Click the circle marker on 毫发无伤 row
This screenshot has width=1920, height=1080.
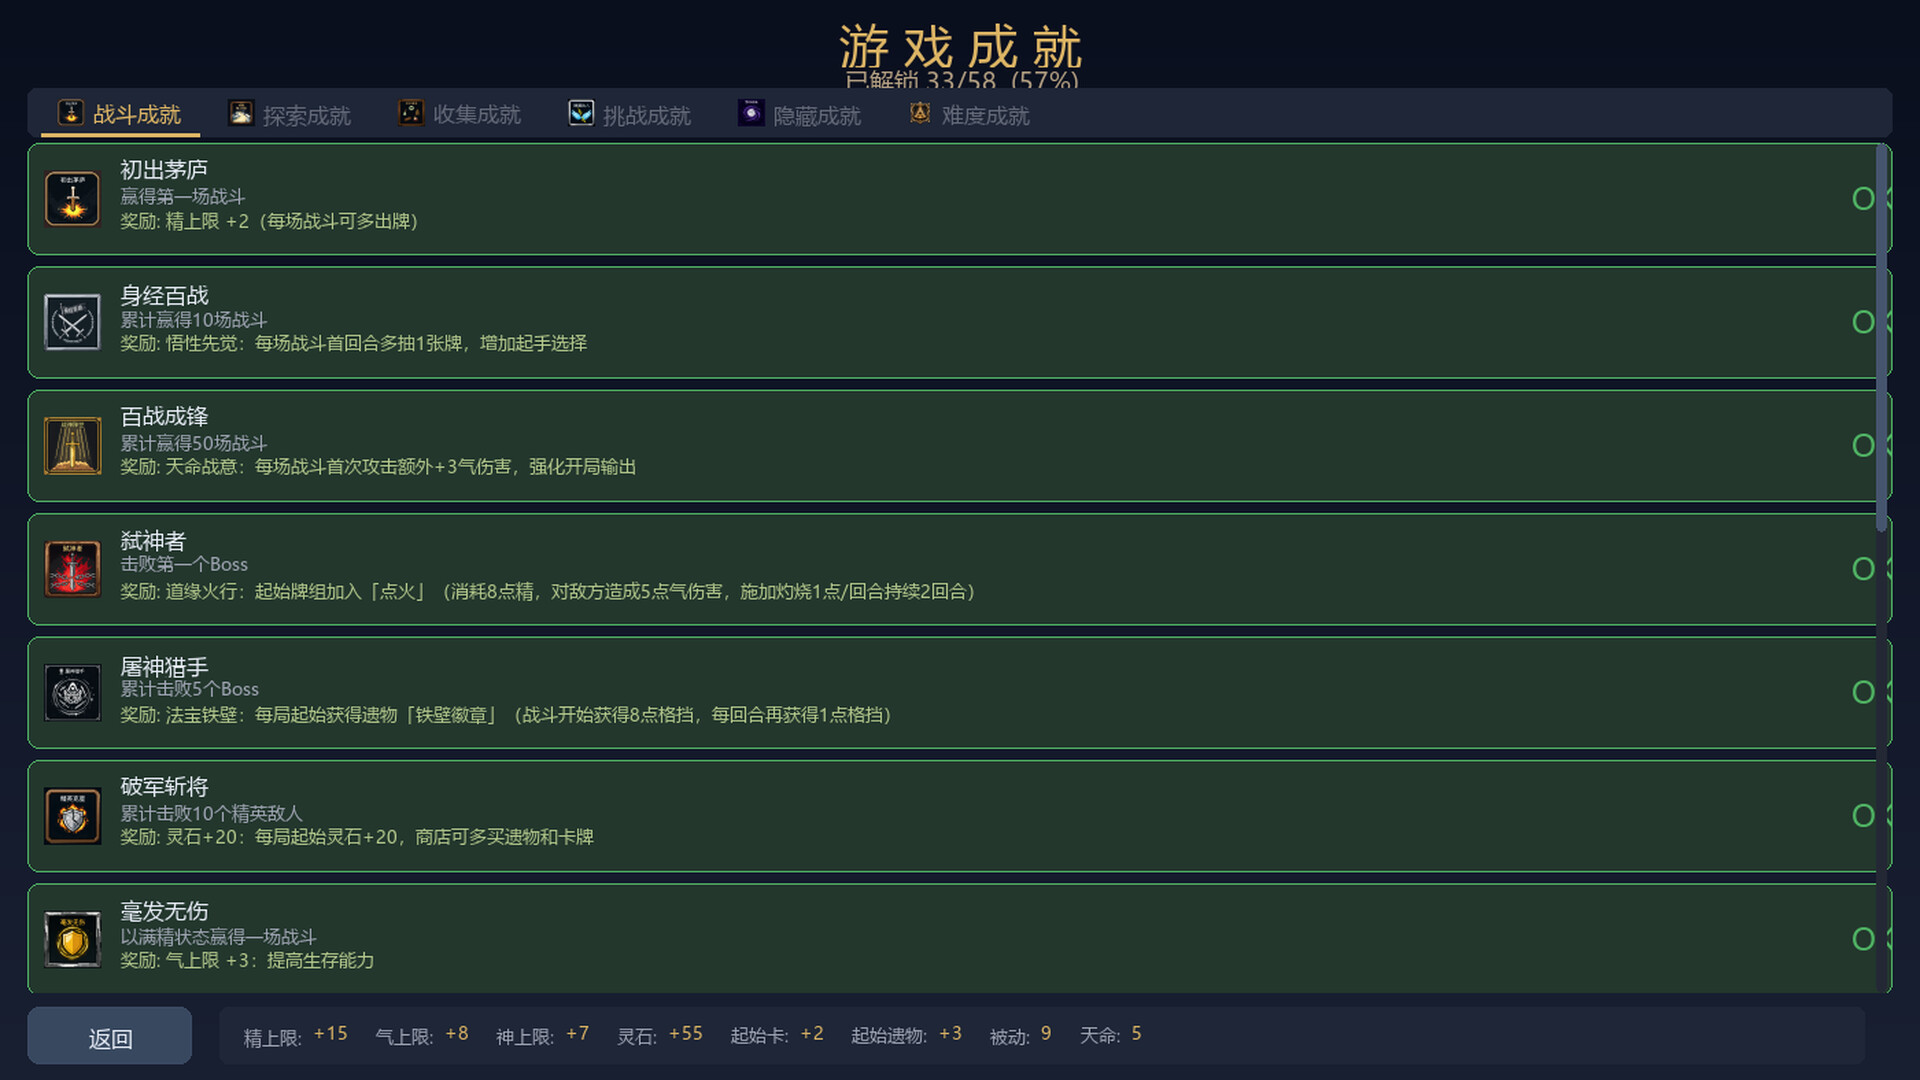1863,939
